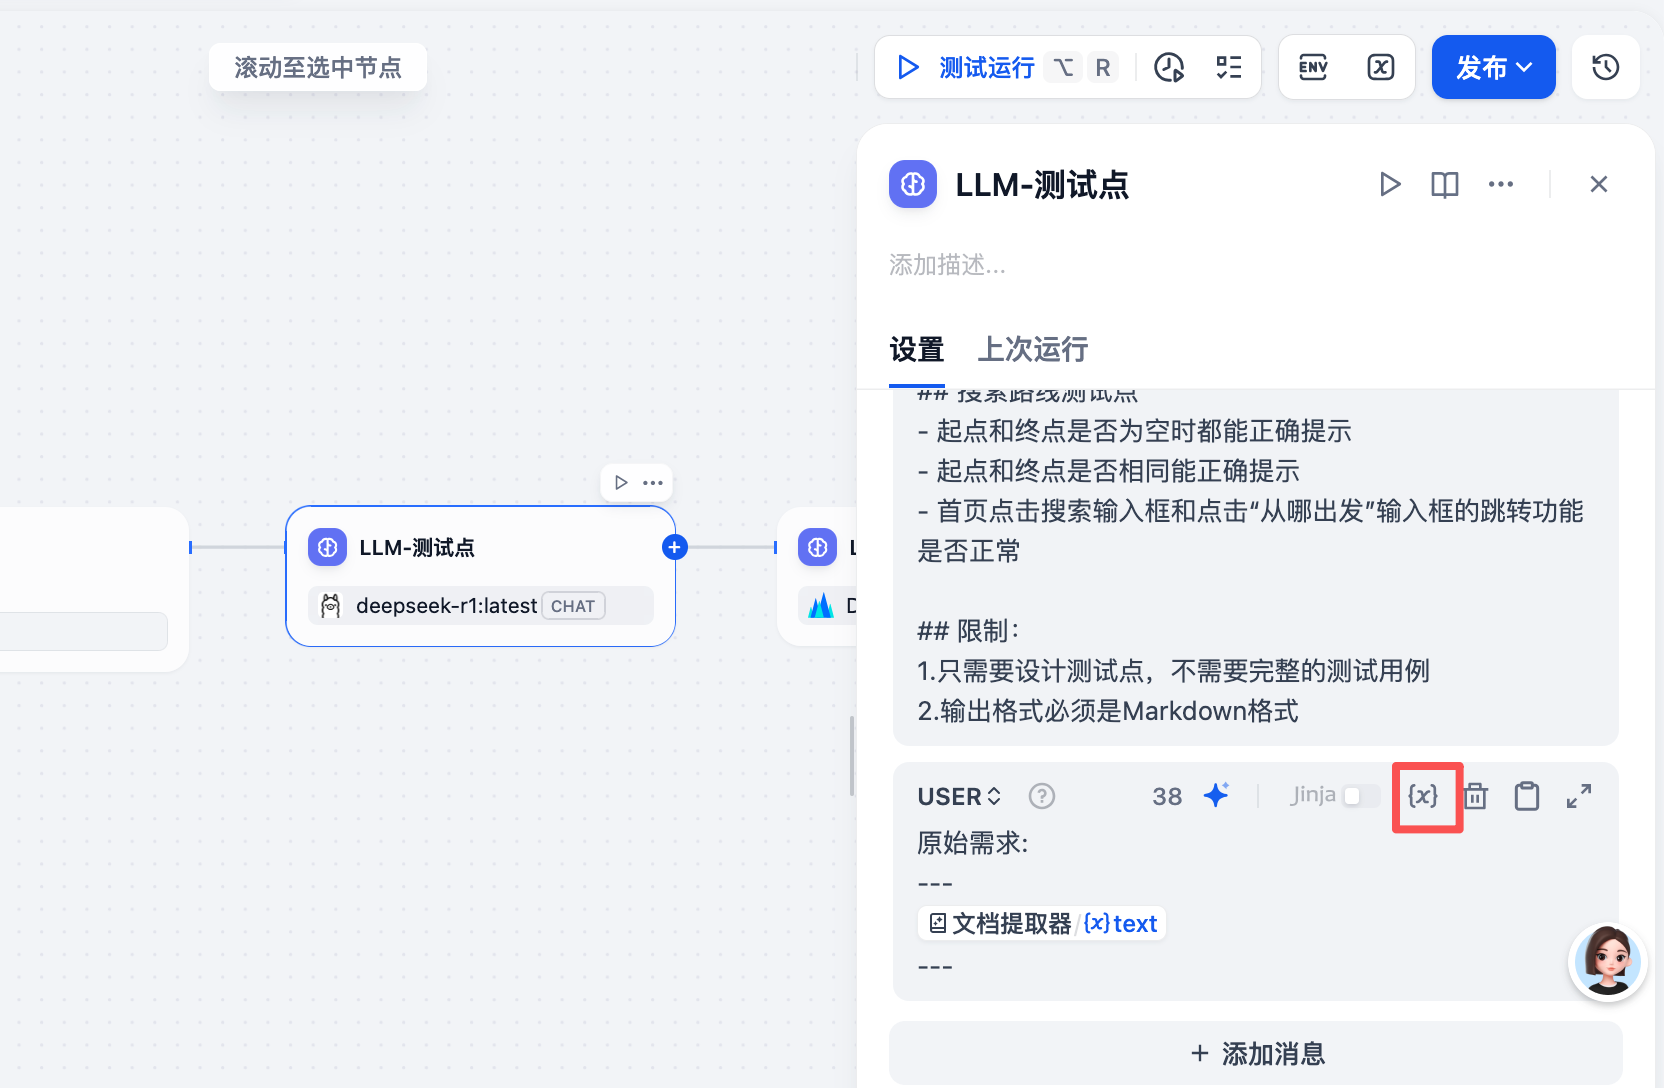Screen dimensions: 1664x1088
Task: Select the partially visible LLM node at right
Action: (818, 576)
